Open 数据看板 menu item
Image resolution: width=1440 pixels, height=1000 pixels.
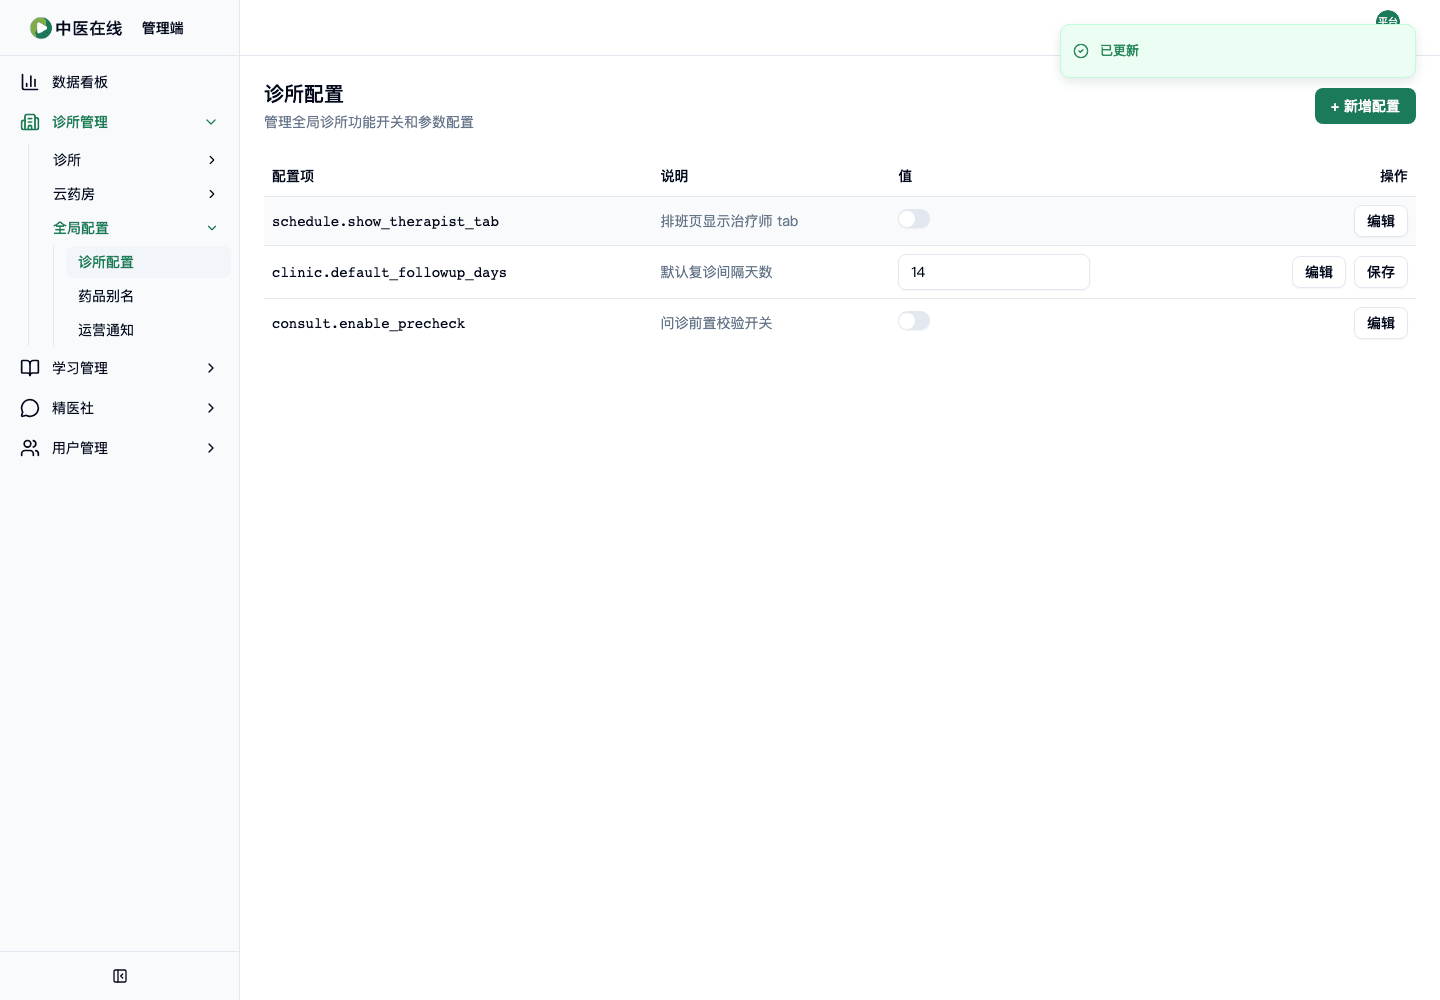[x=120, y=82]
